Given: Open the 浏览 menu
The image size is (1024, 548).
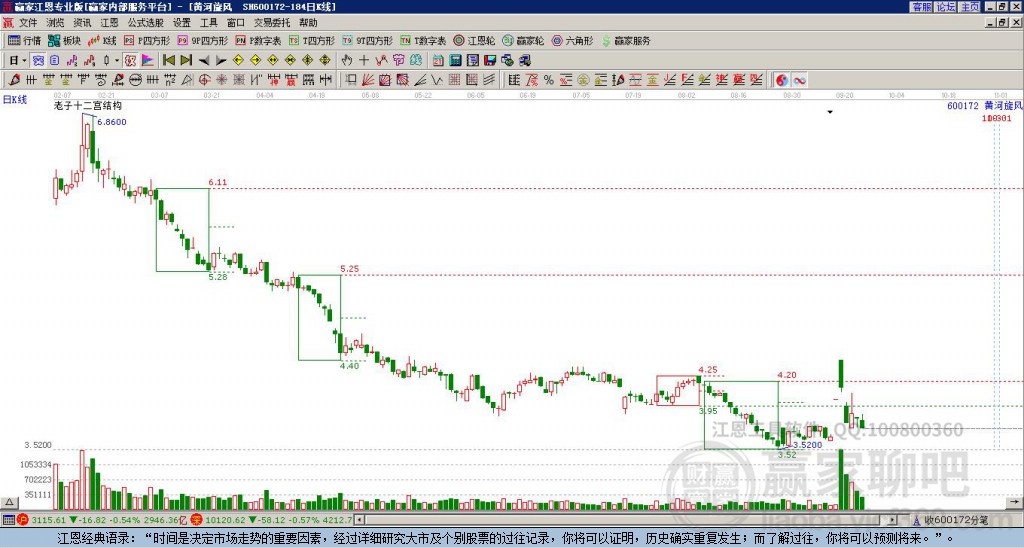Looking at the screenshot, I should [x=55, y=23].
